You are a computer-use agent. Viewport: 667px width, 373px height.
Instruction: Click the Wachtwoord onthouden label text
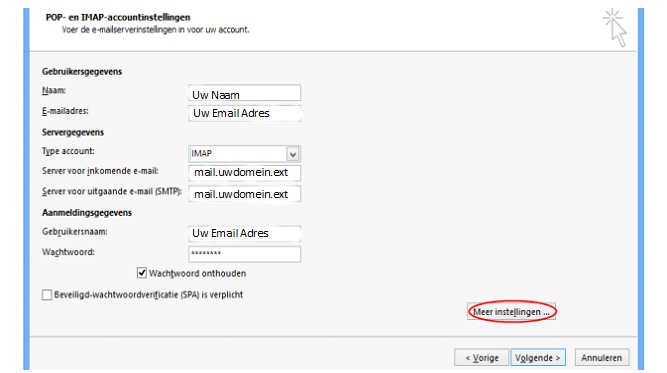point(197,273)
